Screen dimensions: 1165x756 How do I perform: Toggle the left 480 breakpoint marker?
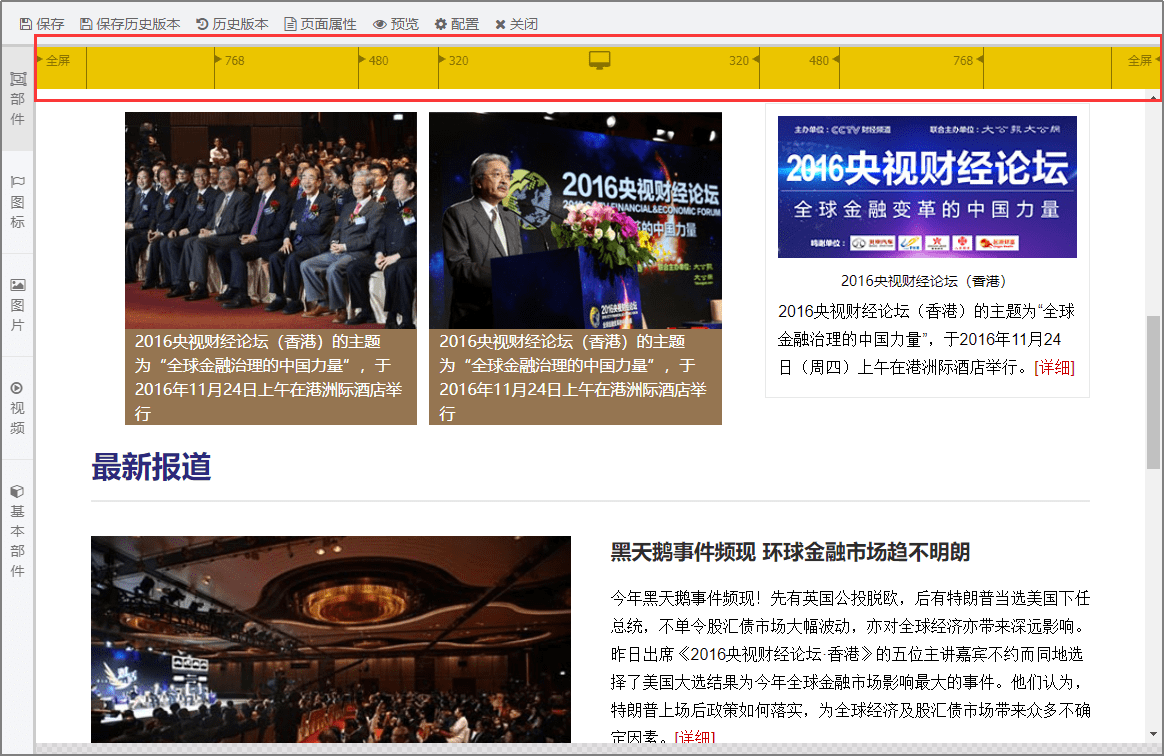click(376, 60)
